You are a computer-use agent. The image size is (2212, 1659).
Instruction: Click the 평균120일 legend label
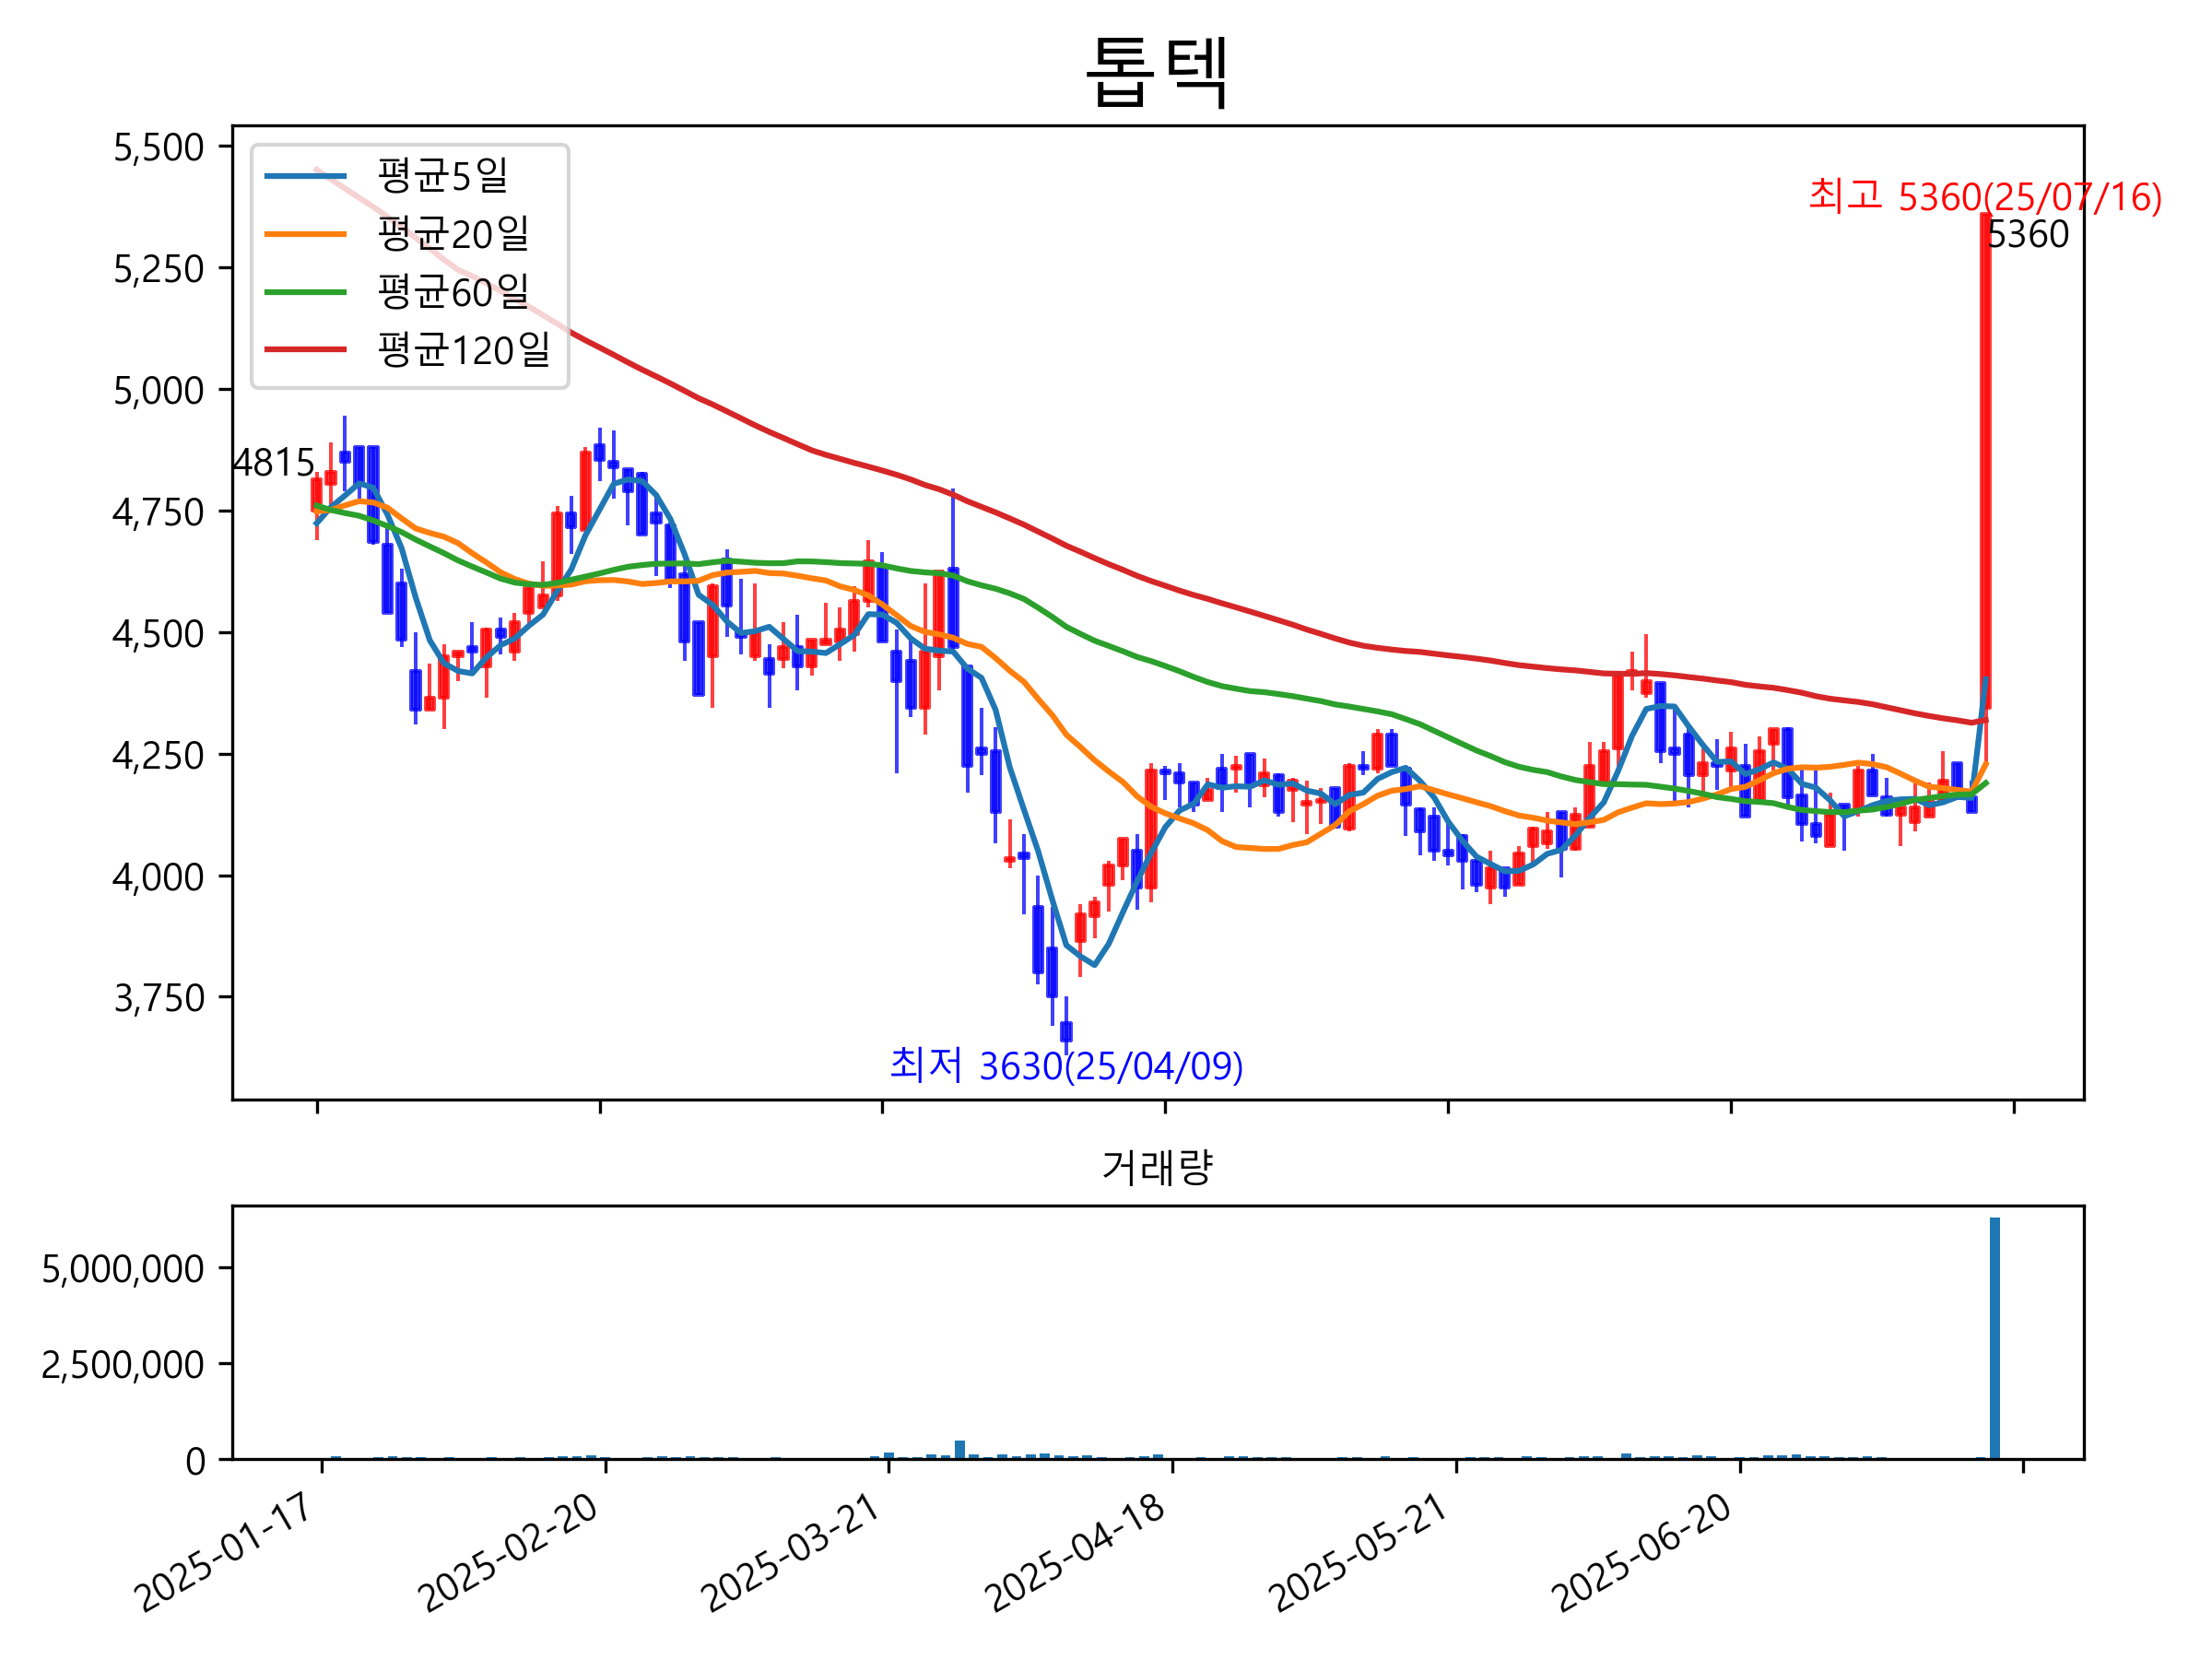tap(464, 350)
